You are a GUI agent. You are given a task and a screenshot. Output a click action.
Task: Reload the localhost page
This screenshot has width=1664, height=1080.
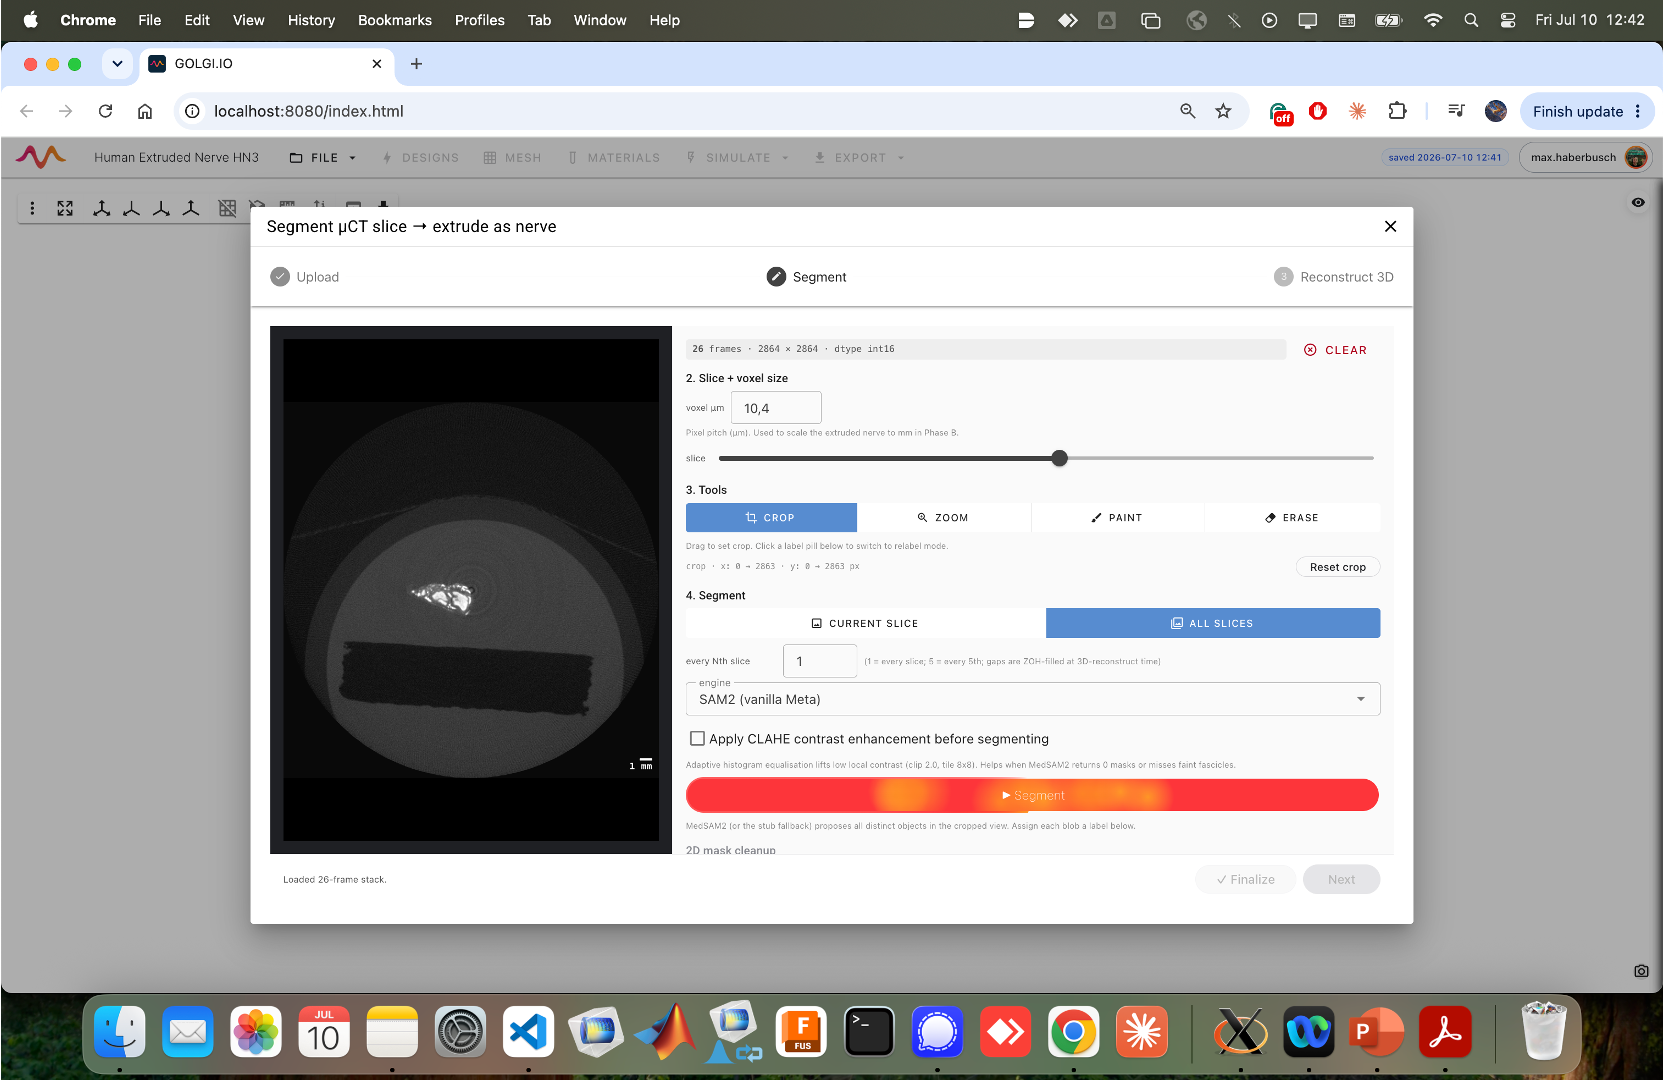105,111
